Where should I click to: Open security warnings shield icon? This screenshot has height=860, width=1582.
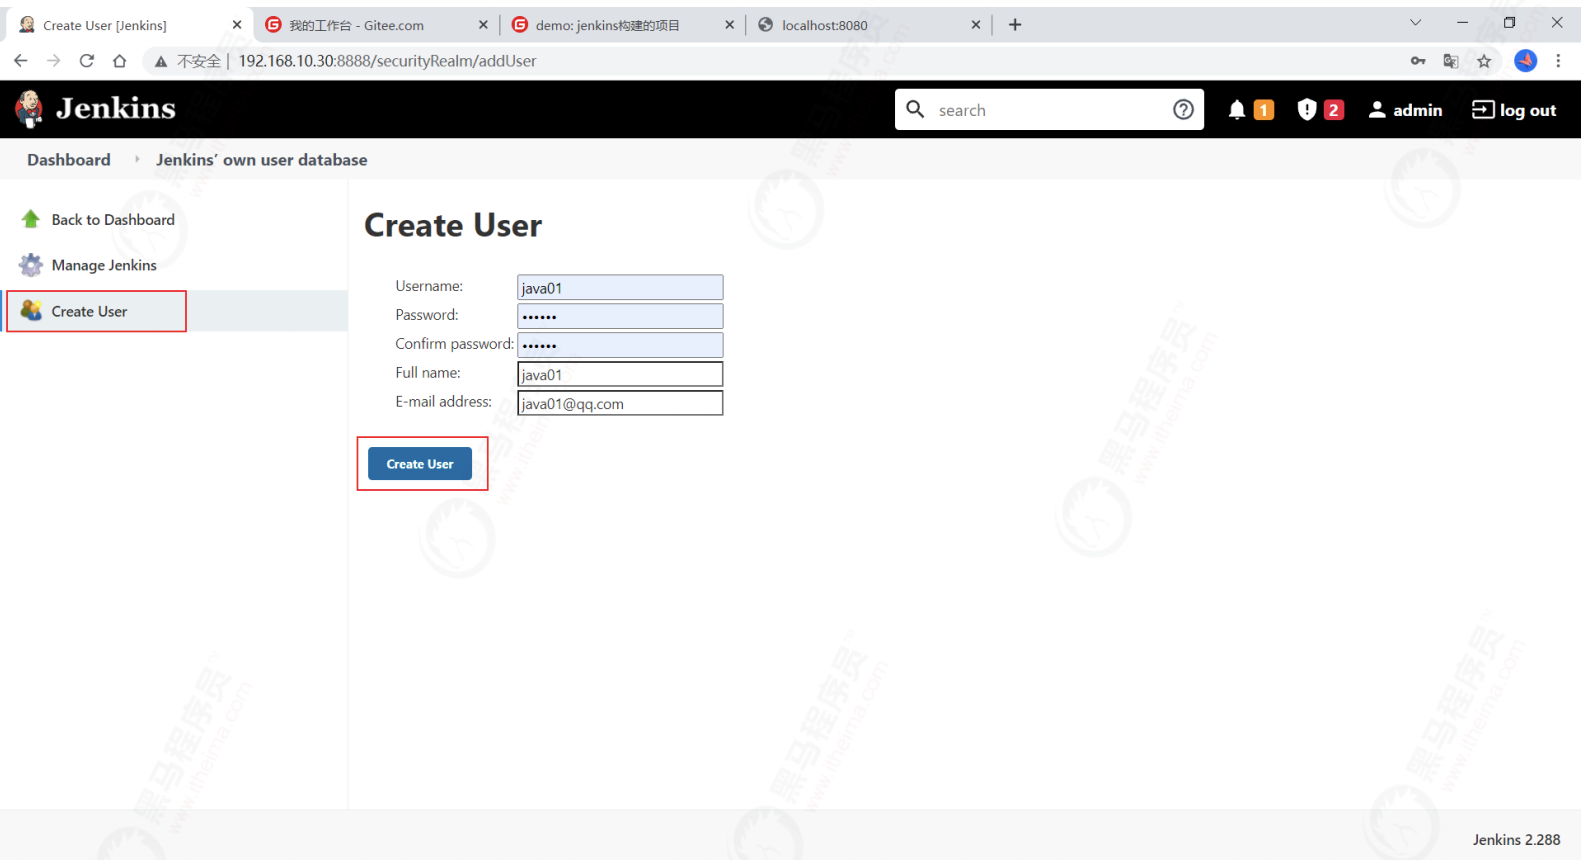click(x=1307, y=110)
